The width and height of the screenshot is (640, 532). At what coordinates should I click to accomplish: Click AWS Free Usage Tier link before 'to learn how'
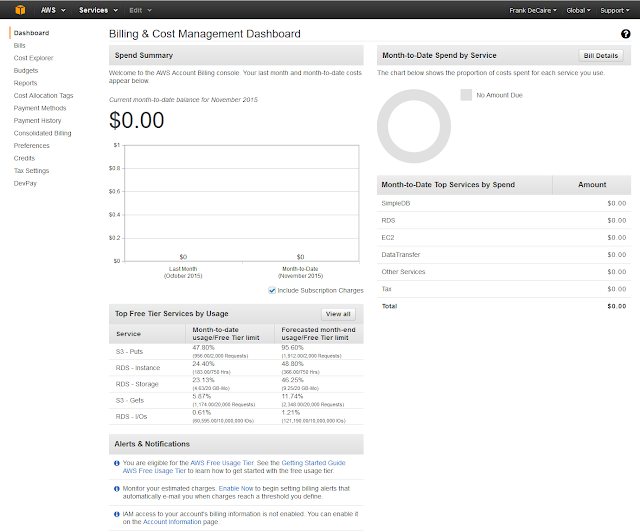click(x=154, y=471)
